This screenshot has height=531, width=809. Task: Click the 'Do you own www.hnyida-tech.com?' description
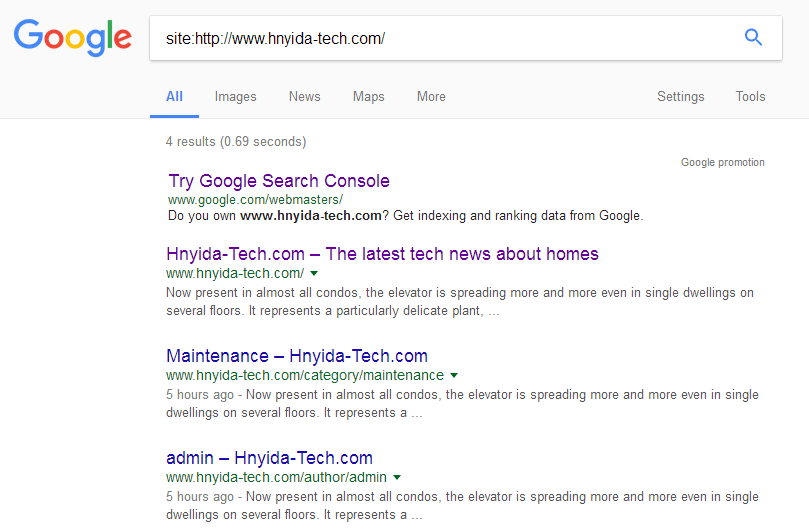(406, 216)
